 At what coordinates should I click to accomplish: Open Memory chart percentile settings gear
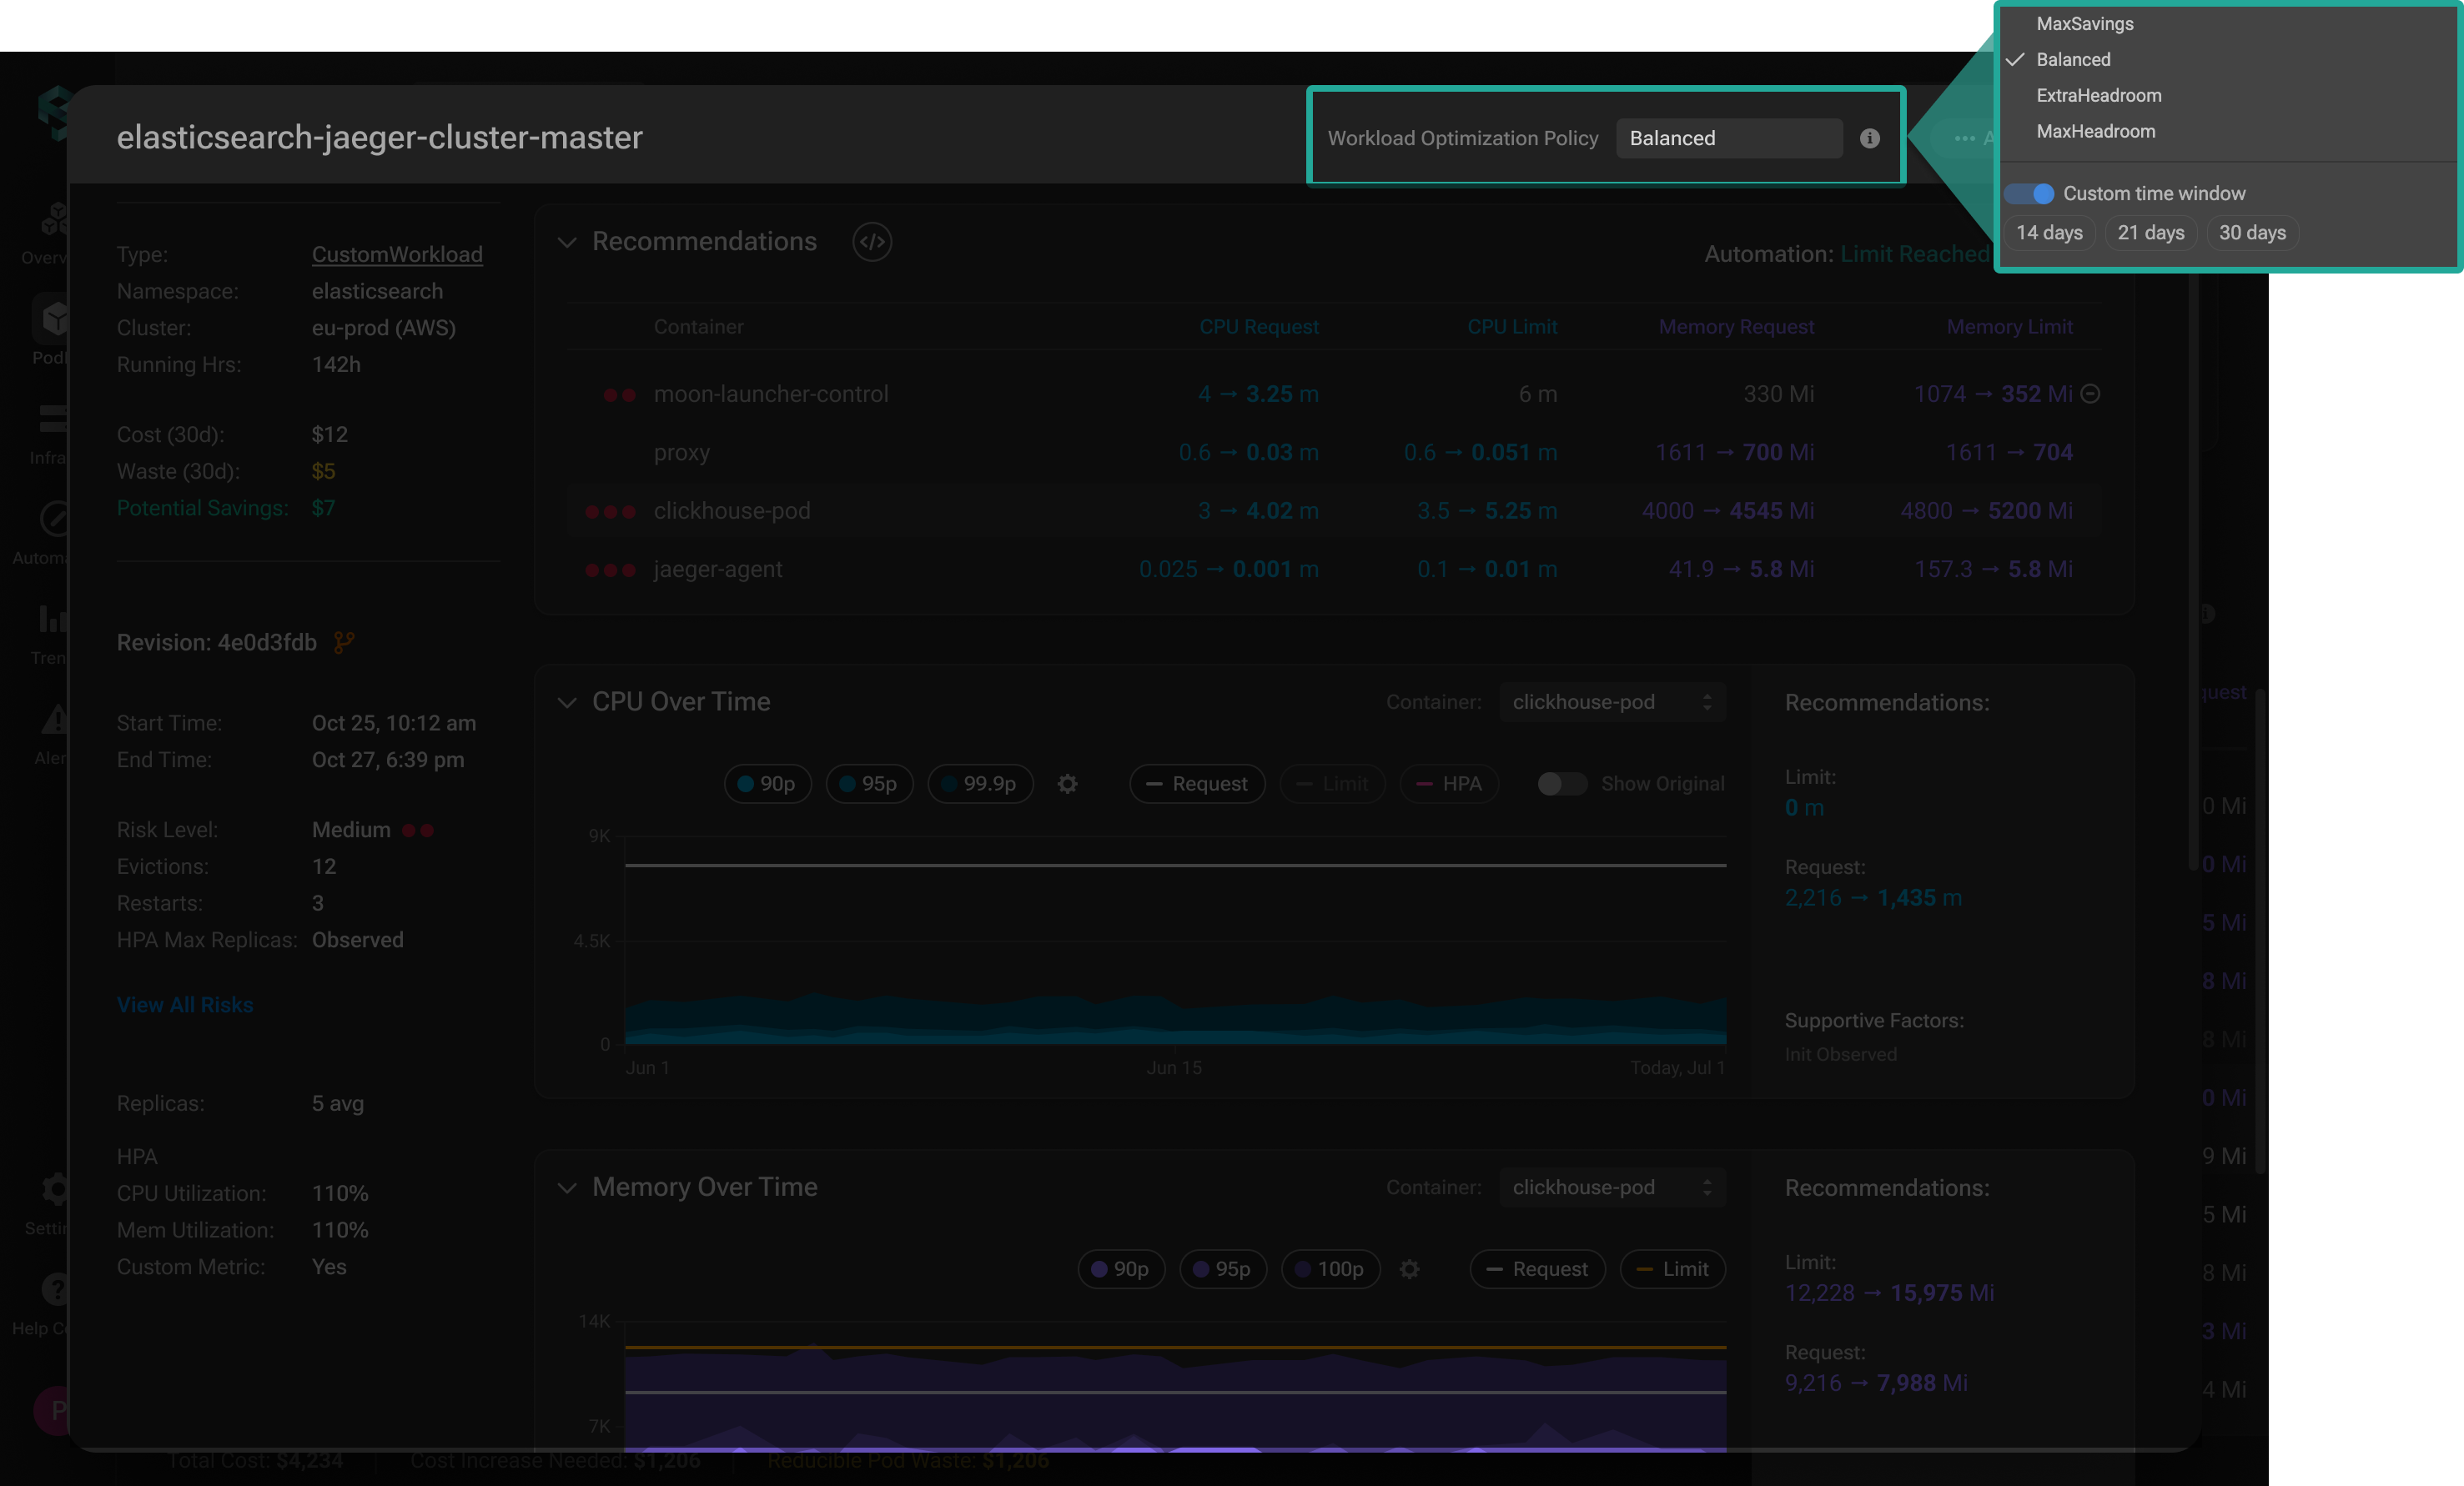1409,1269
